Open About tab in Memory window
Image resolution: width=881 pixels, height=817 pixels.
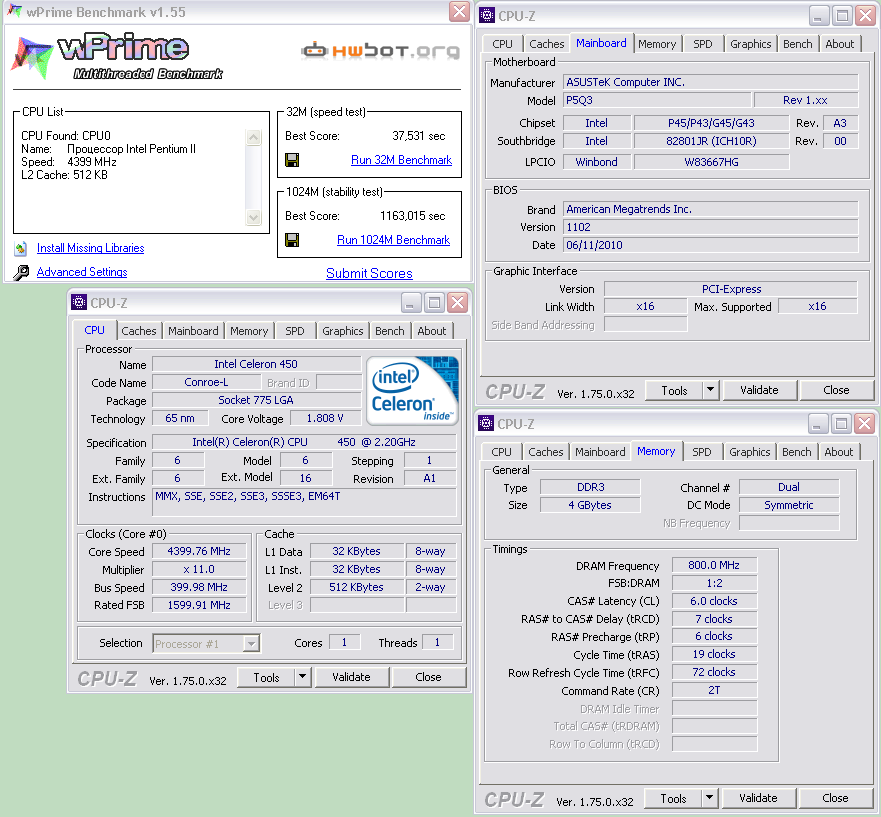point(838,452)
